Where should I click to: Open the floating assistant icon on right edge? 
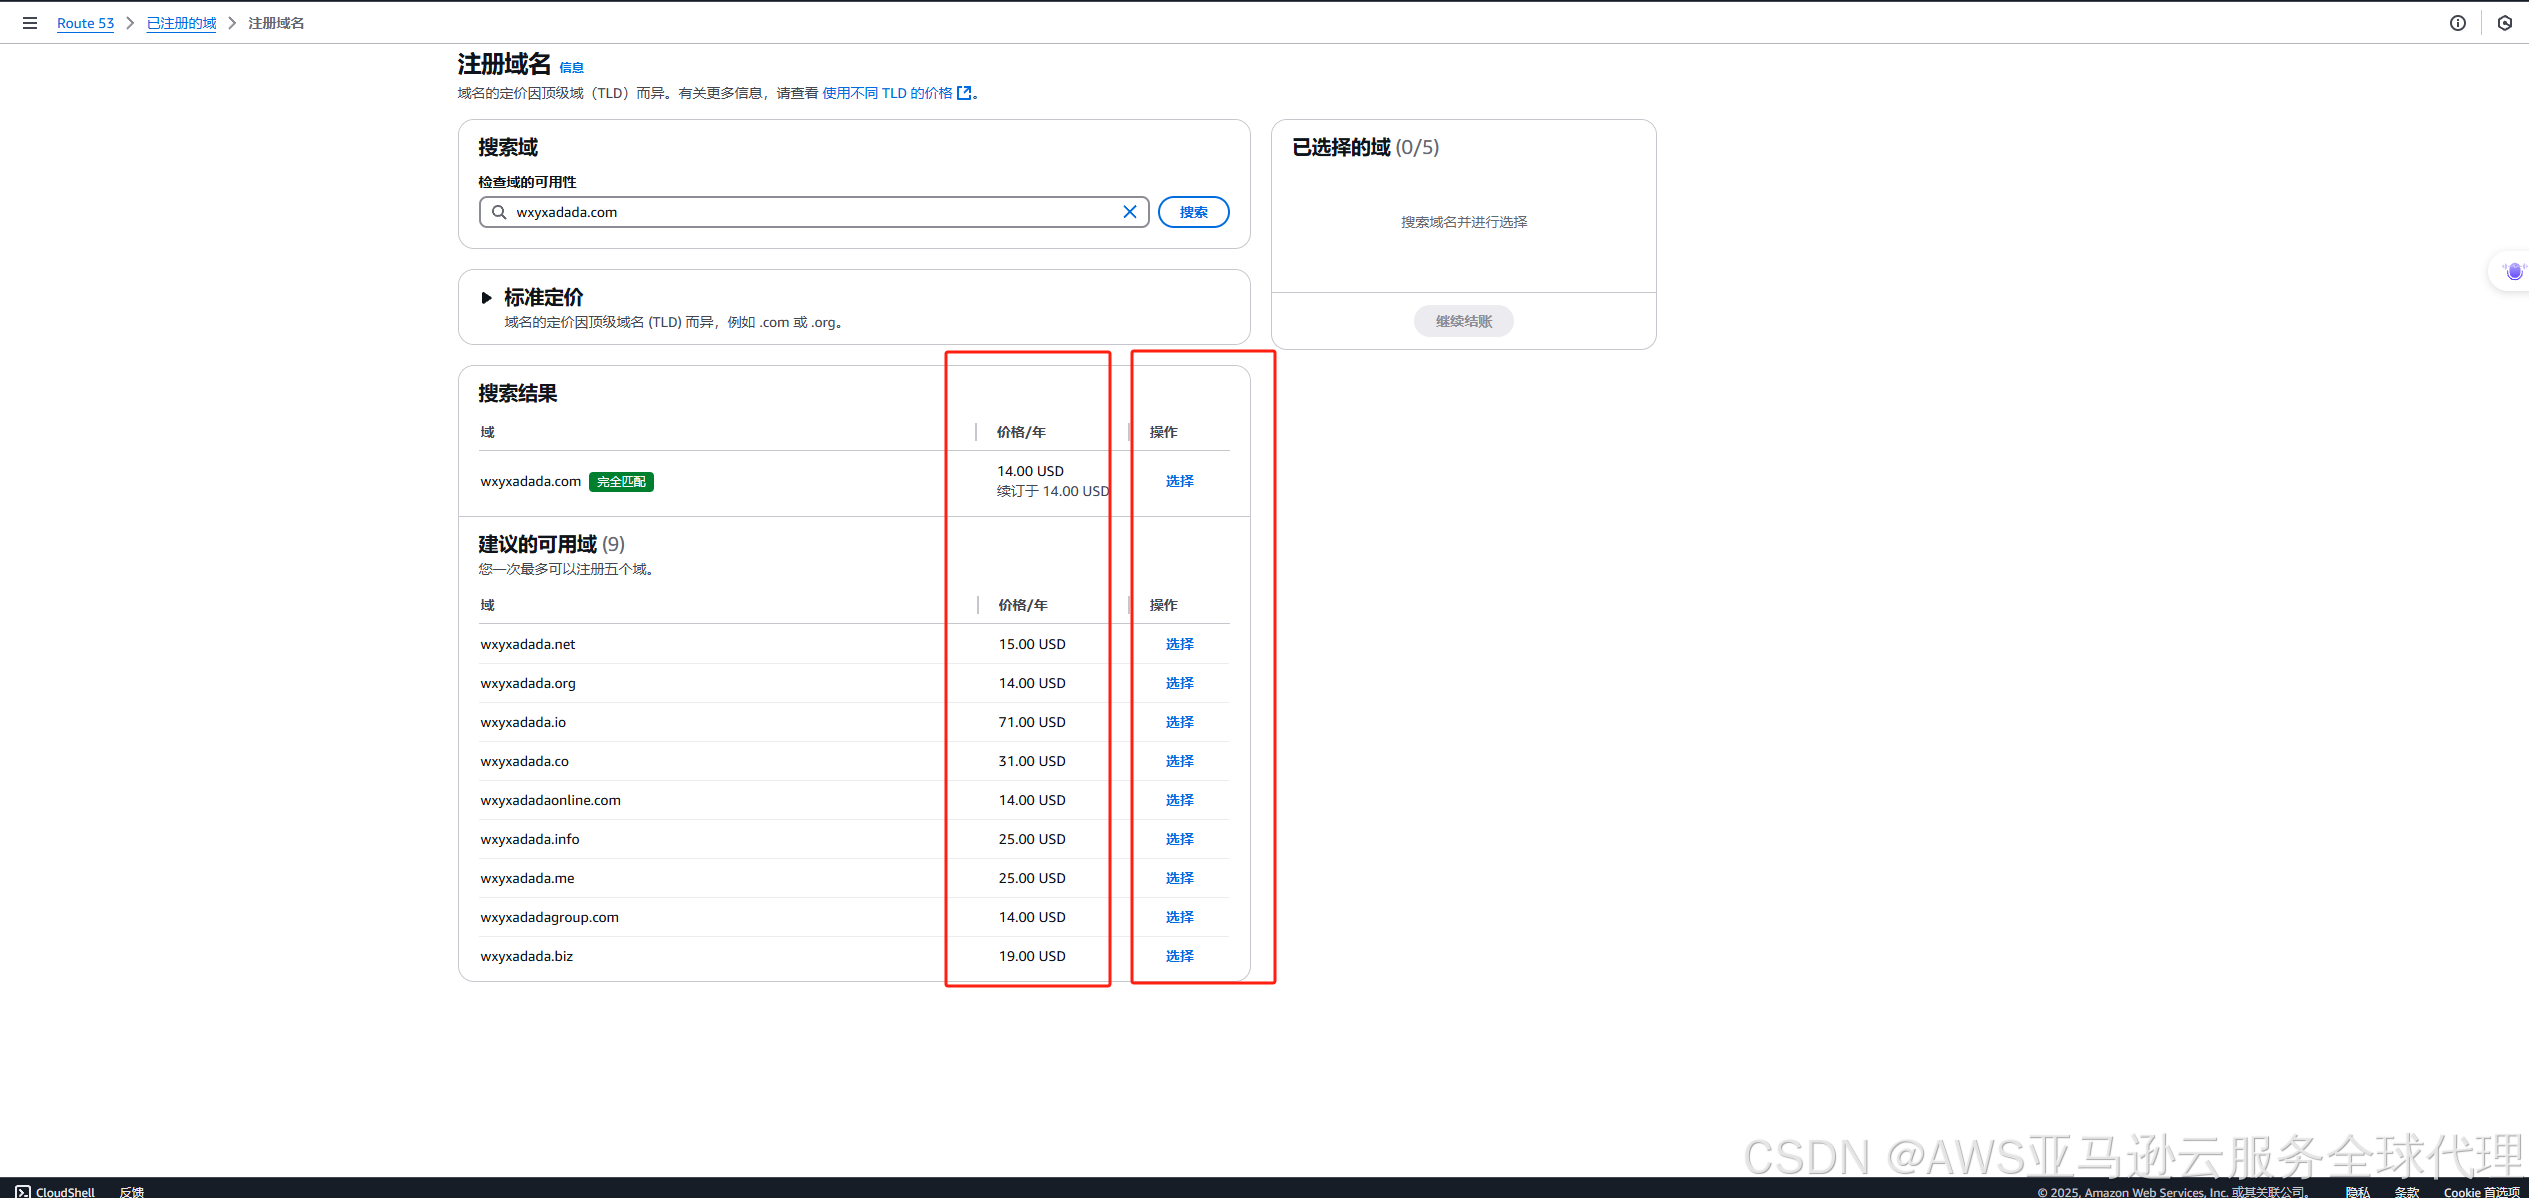point(2513,272)
